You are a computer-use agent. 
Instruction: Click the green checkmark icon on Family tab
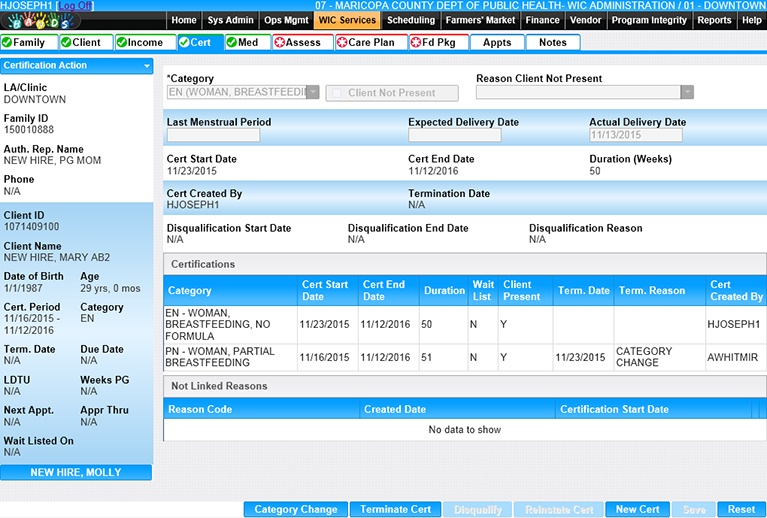[8, 43]
